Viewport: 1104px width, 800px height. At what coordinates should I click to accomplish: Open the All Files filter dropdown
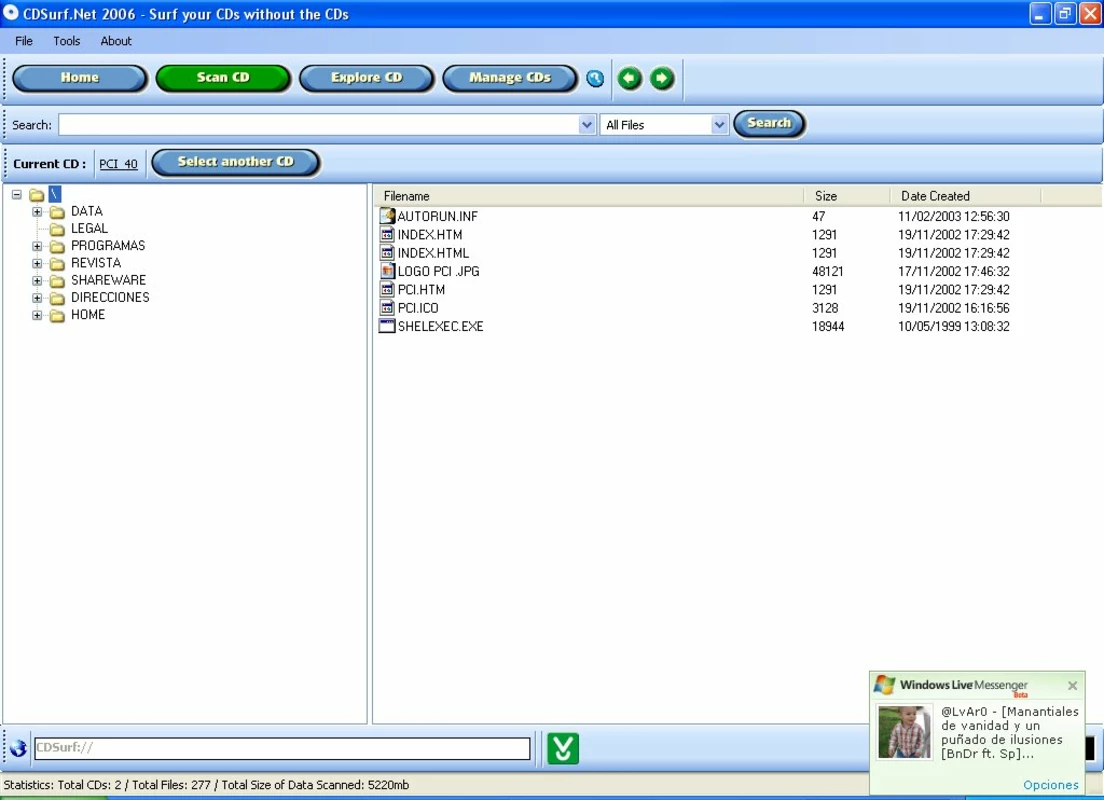pyautogui.click(x=719, y=125)
